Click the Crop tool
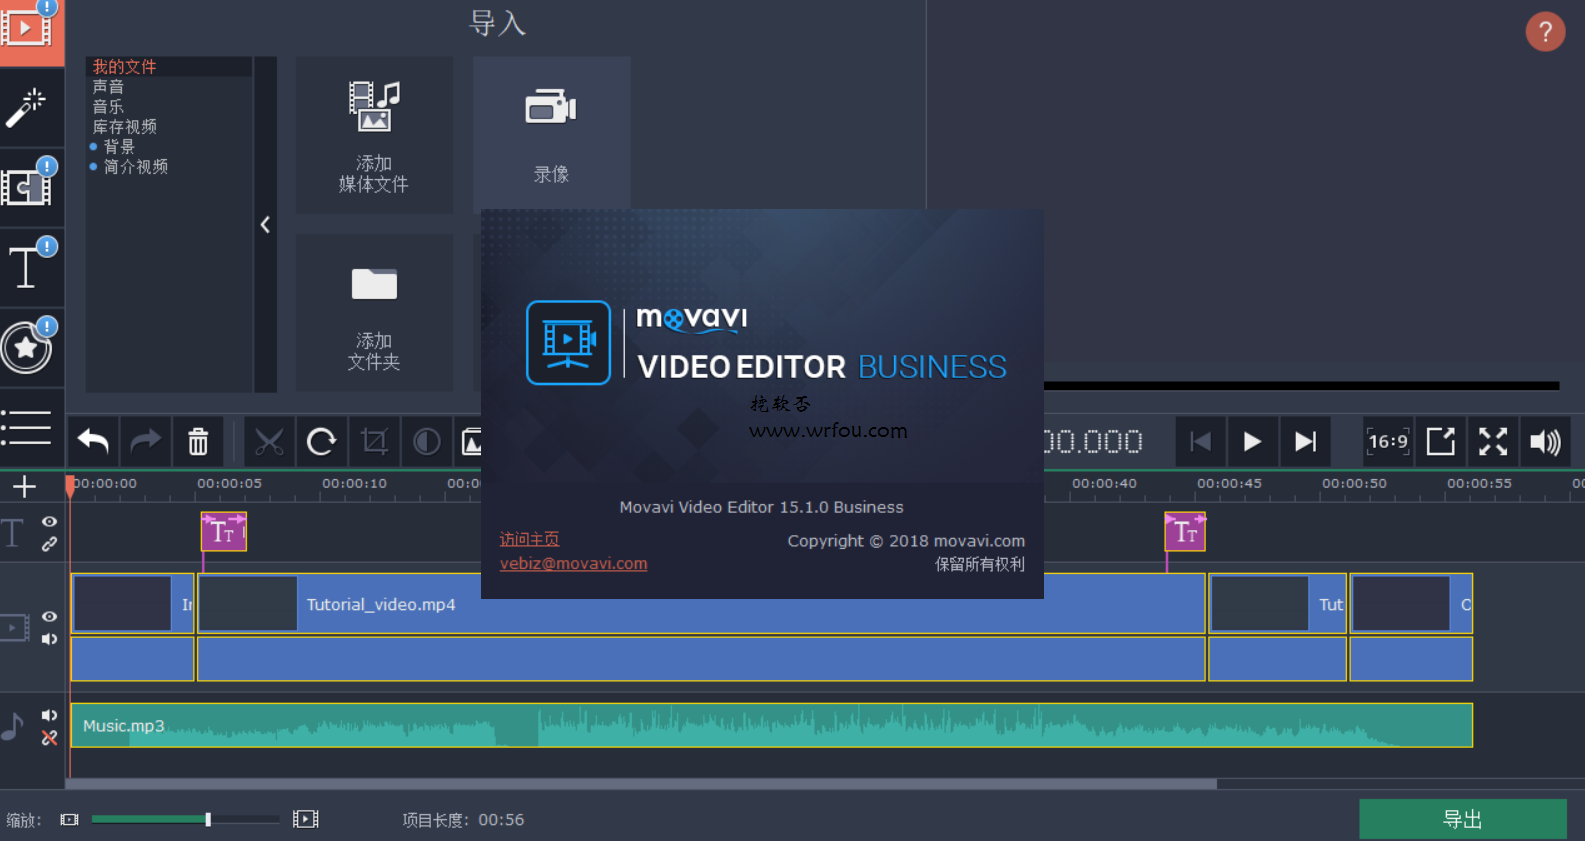The image size is (1585, 841). [x=374, y=441]
